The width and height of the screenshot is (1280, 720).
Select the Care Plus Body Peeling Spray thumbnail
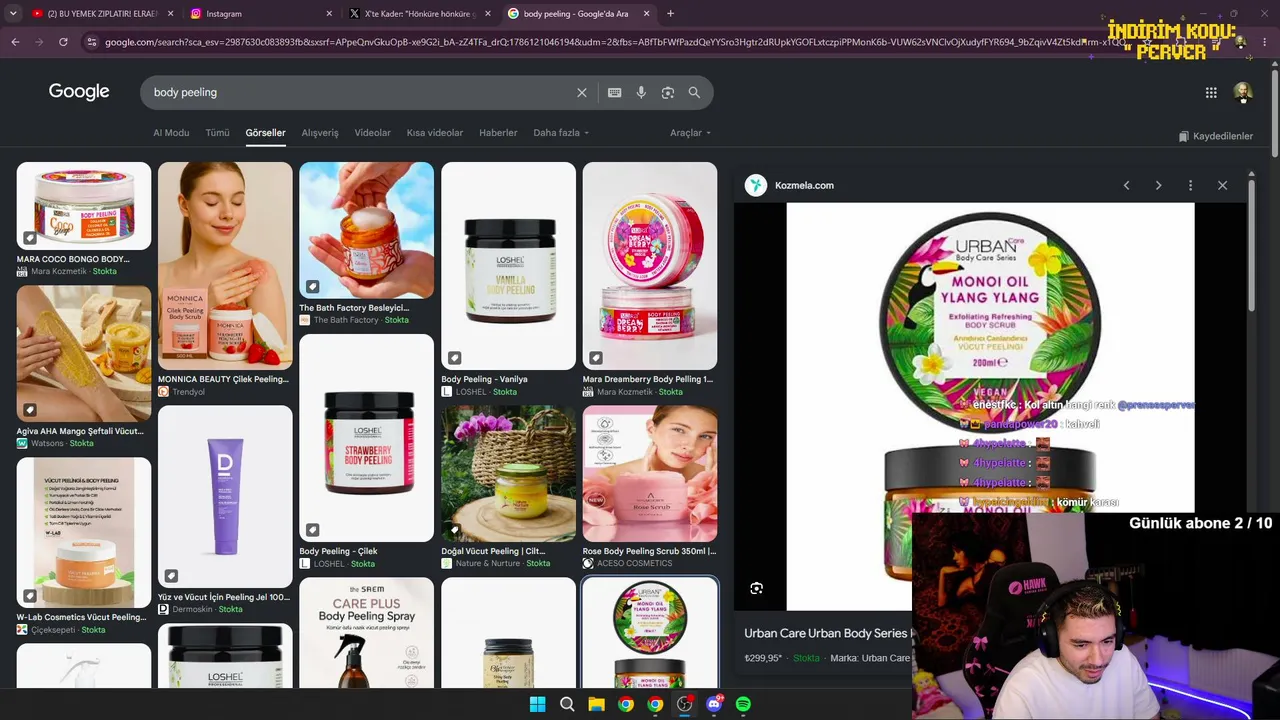tap(367, 632)
